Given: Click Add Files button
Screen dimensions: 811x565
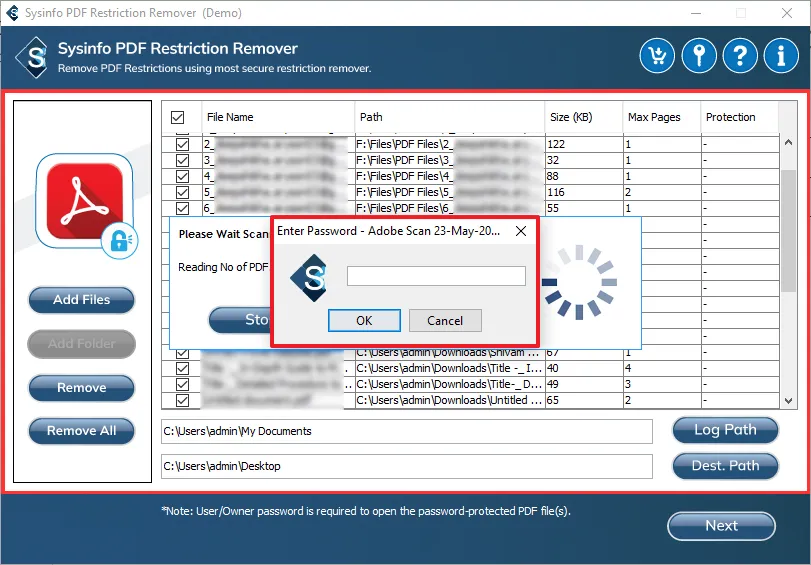Looking at the screenshot, I should (82, 300).
